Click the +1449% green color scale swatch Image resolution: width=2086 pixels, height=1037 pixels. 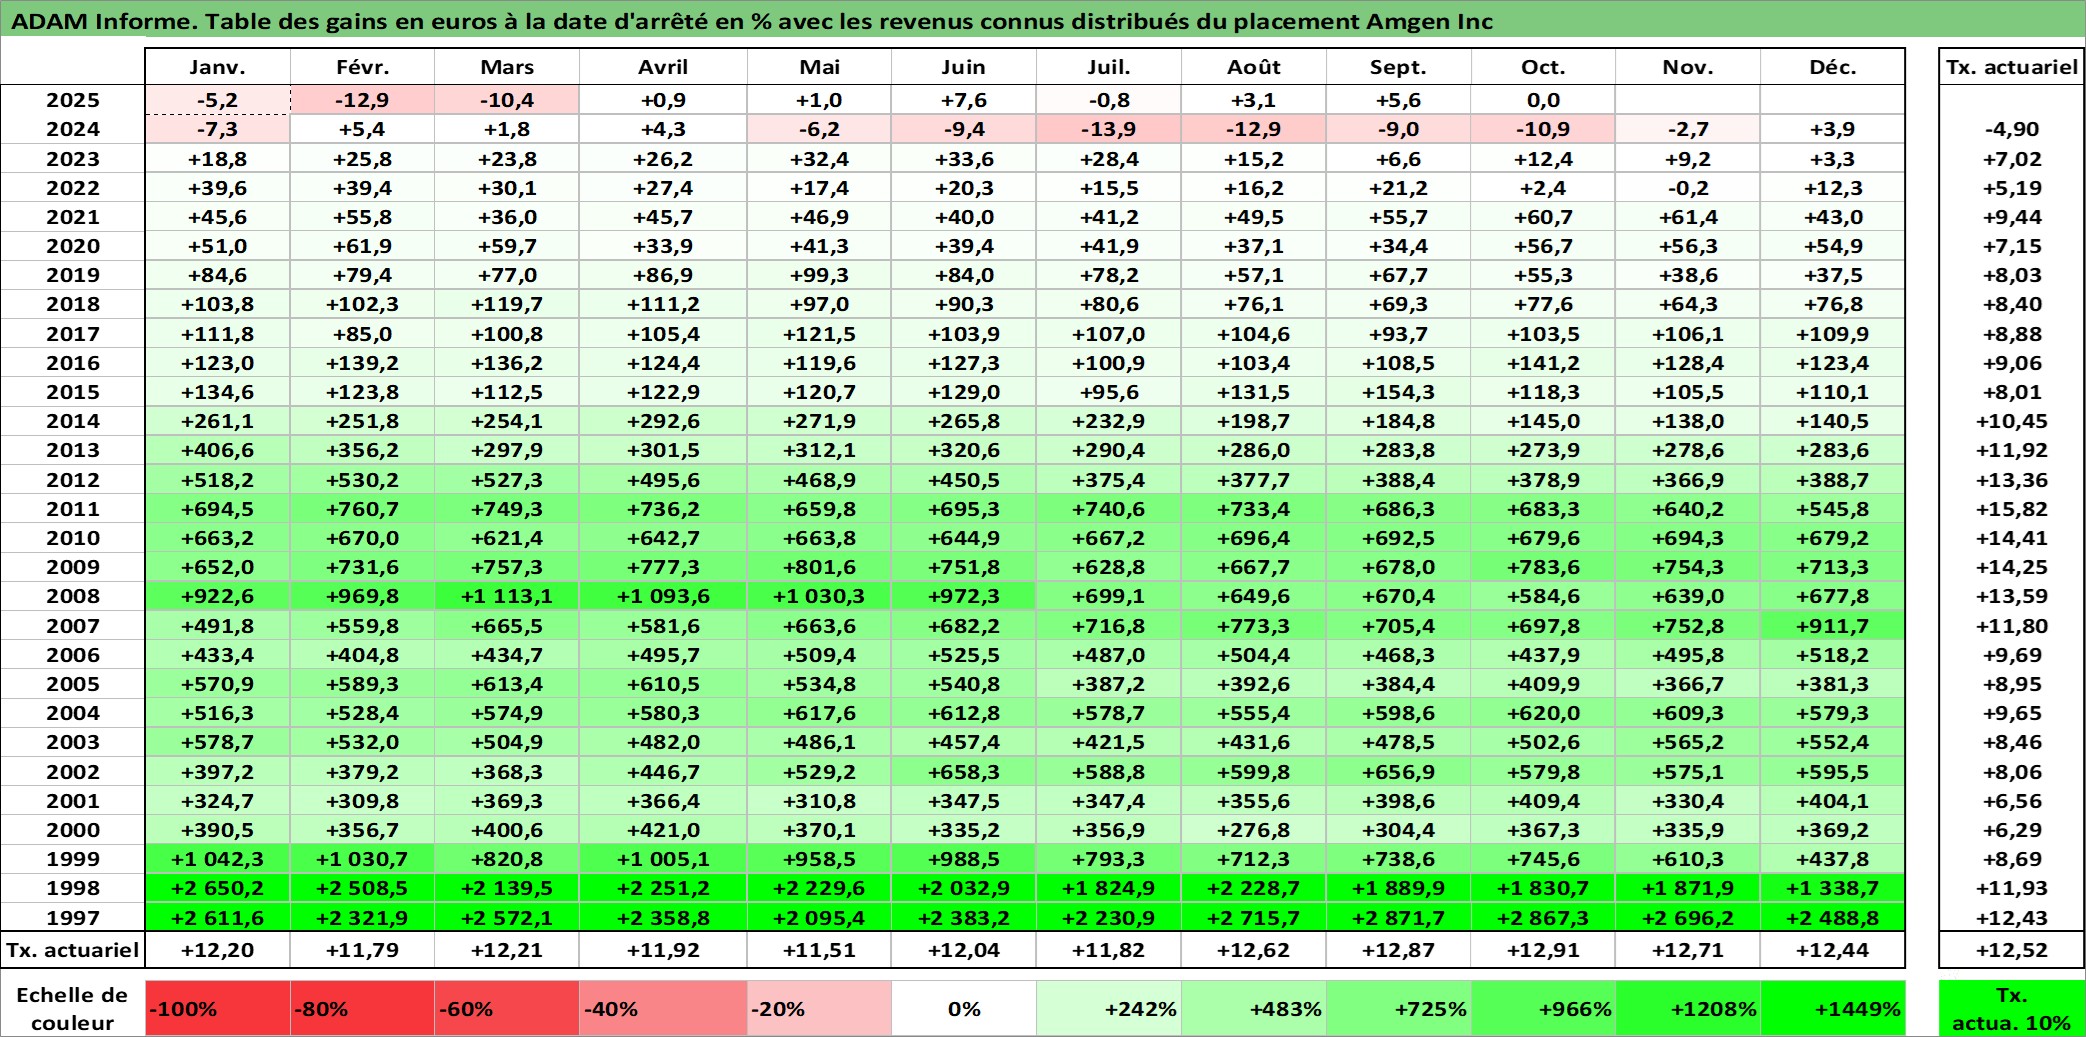point(1833,1008)
